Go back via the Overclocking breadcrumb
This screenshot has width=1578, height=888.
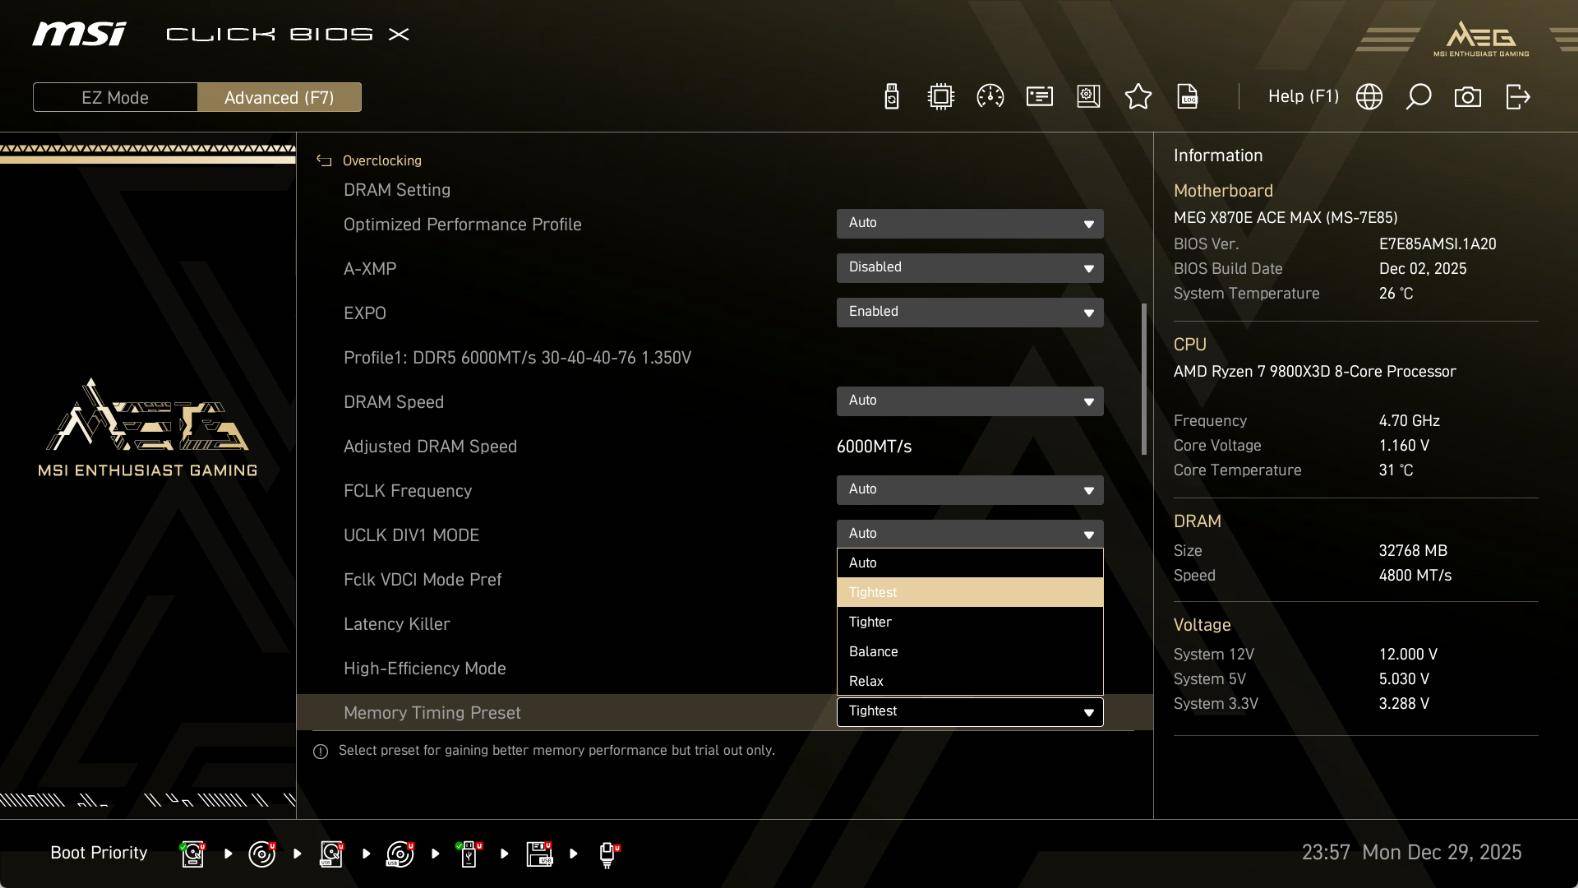click(381, 161)
